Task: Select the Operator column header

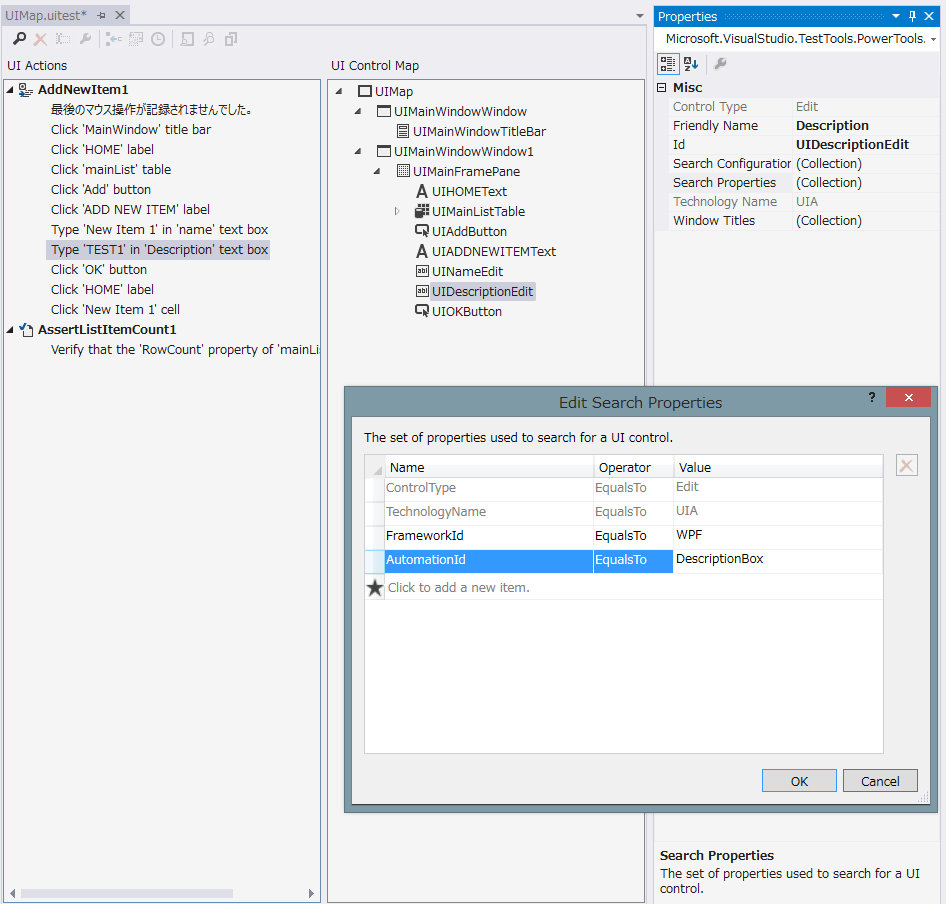Action: (633, 467)
